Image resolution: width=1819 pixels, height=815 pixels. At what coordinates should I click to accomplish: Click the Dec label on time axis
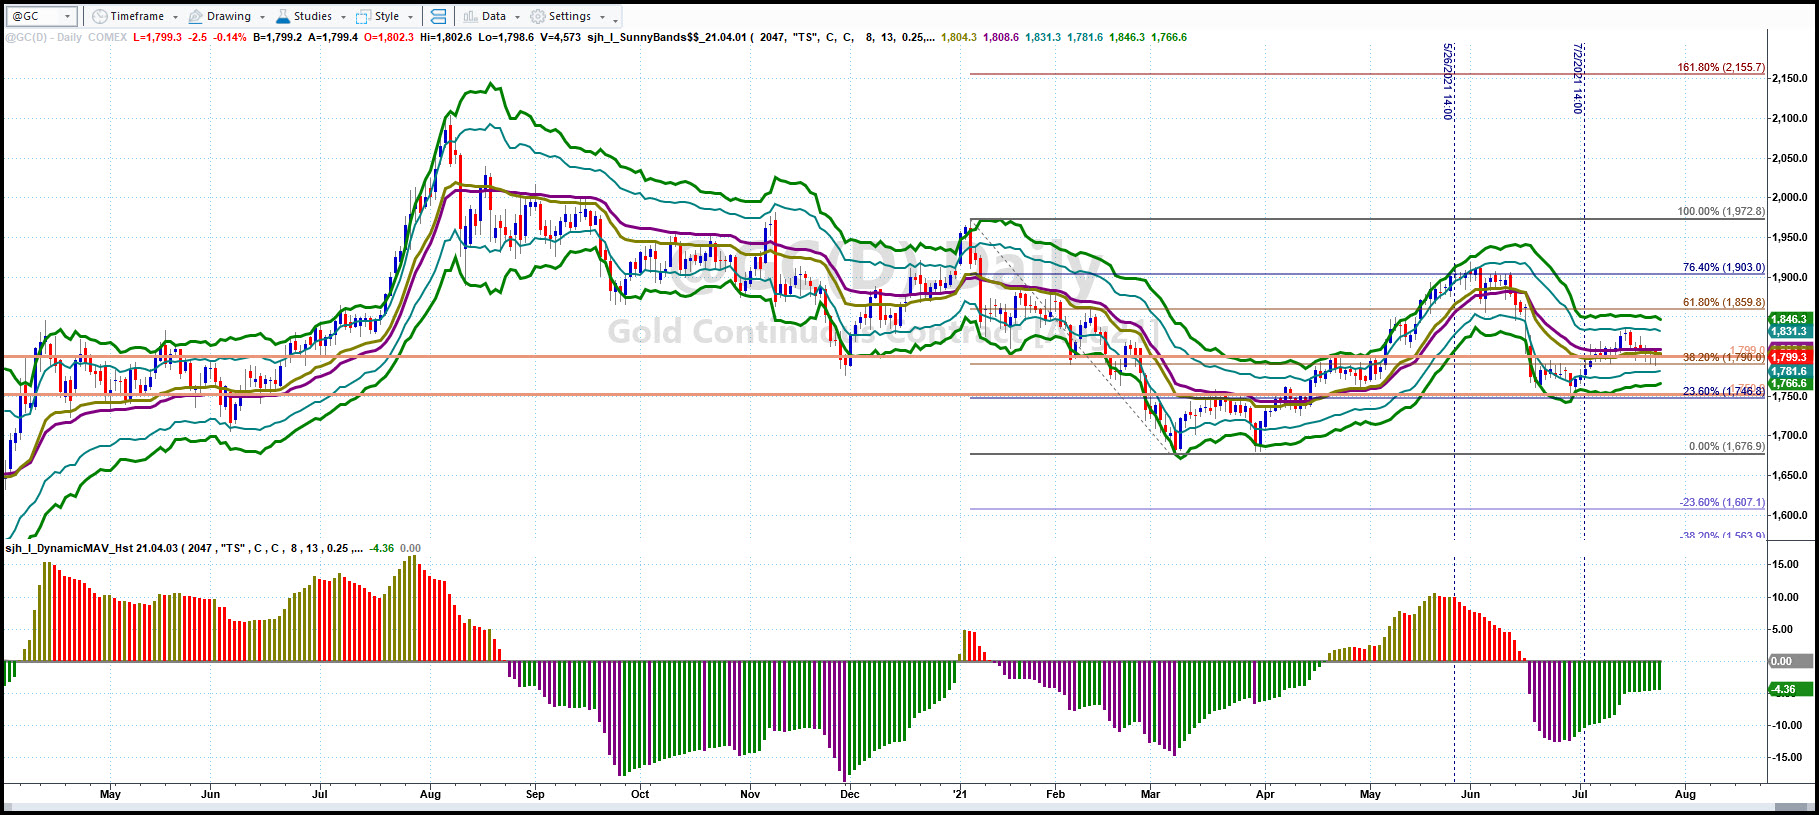(849, 794)
